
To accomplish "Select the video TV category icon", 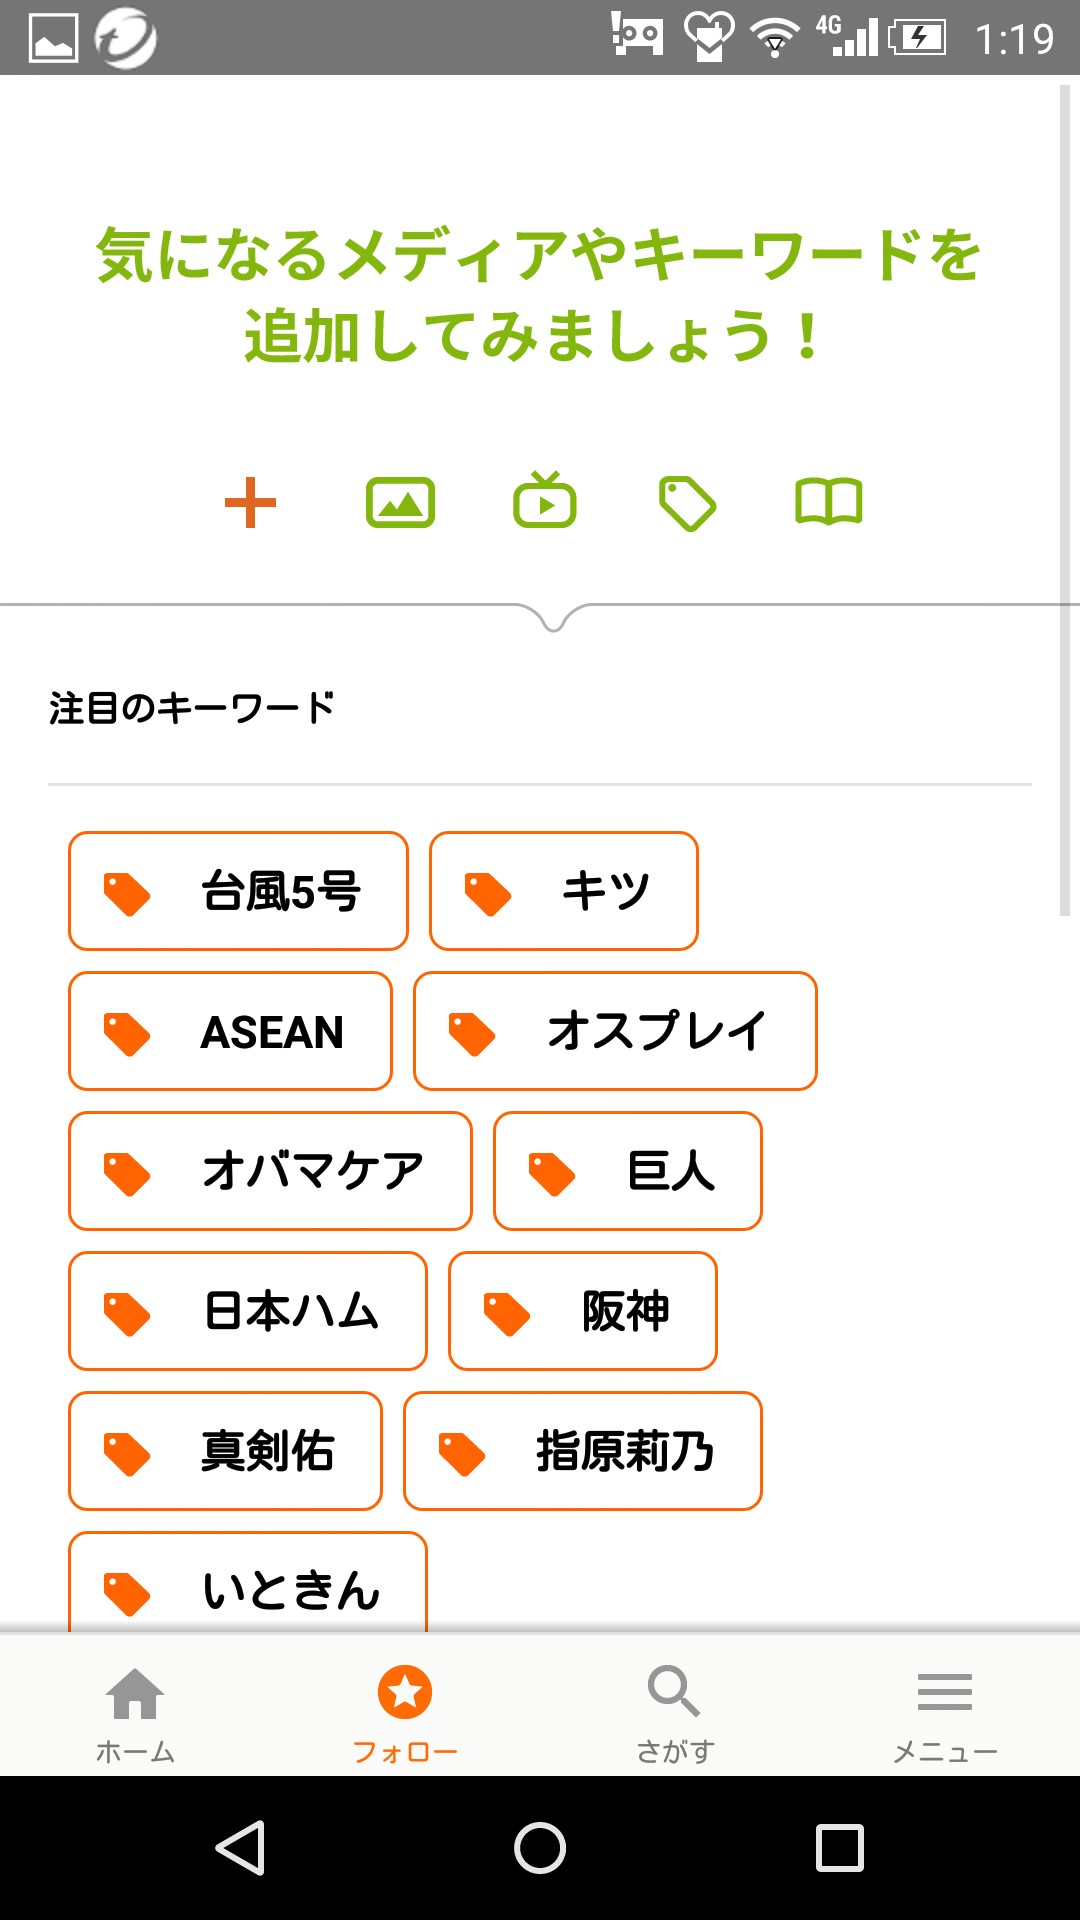I will pyautogui.click(x=545, y=501).
